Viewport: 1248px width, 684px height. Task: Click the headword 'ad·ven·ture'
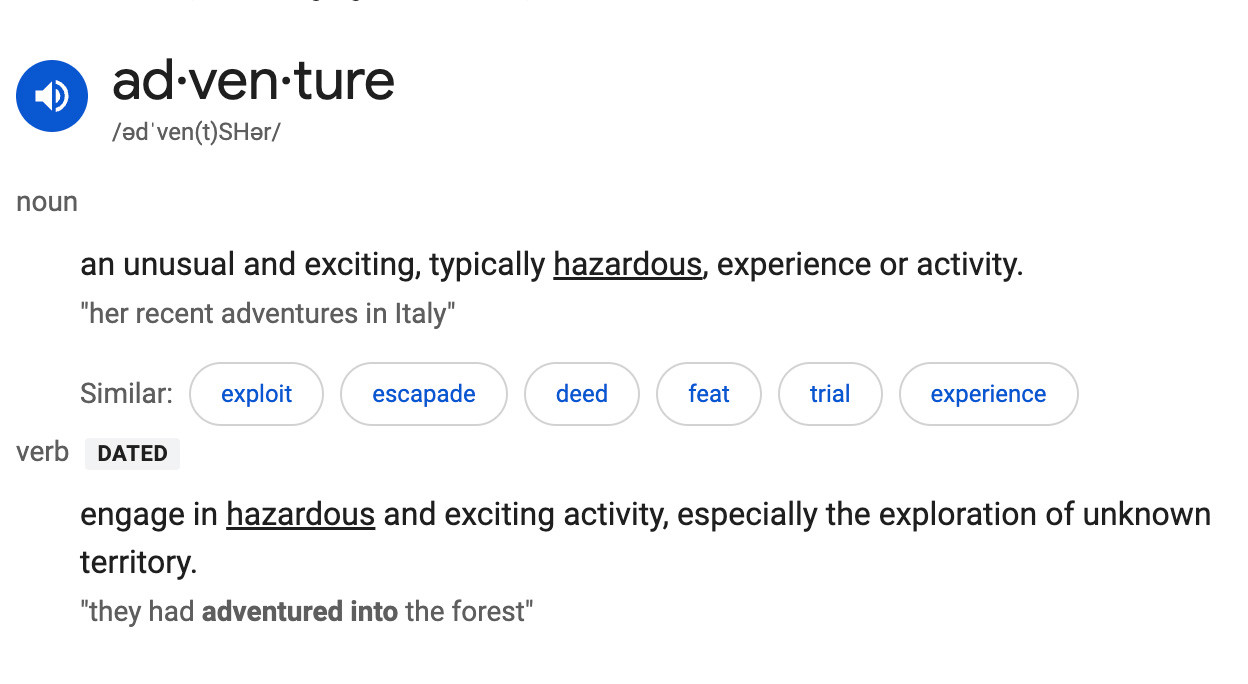click(253, 81)
